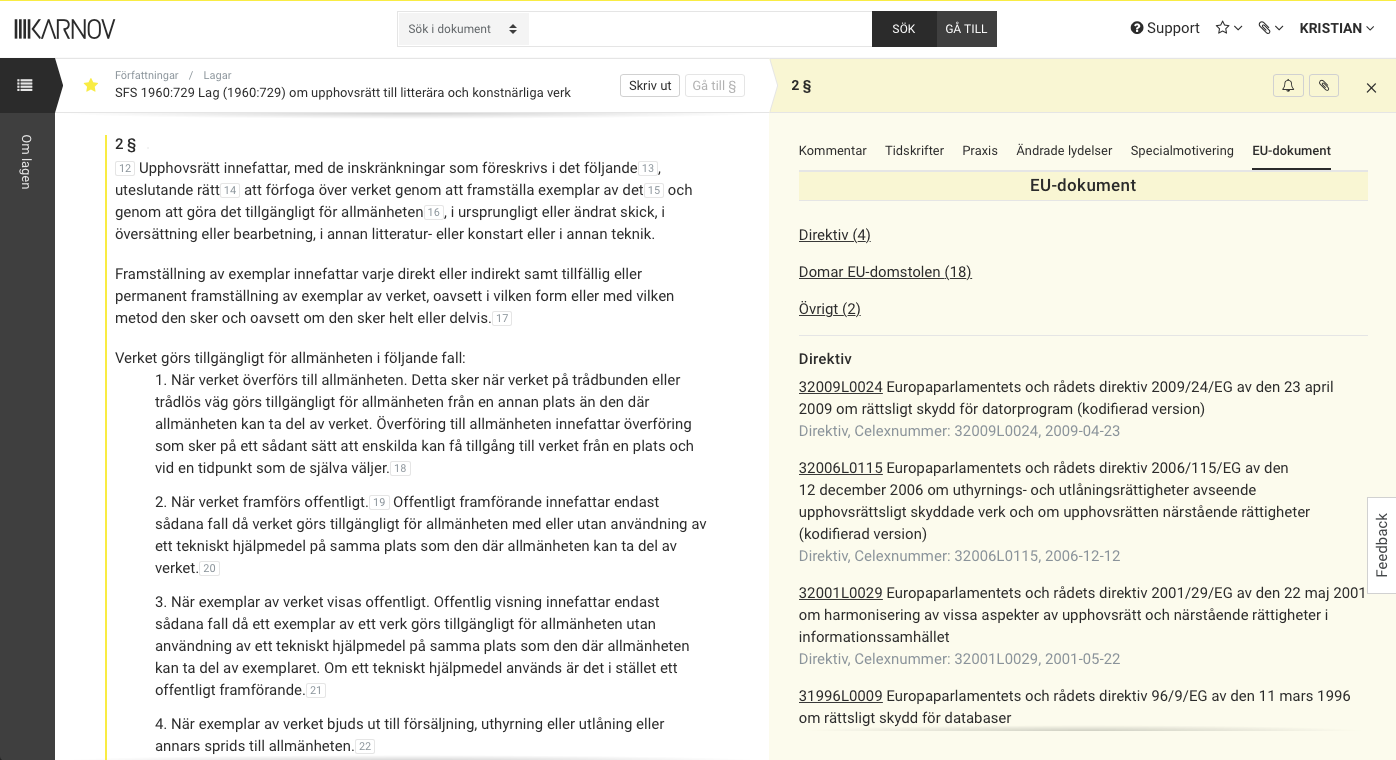Image resolution: width=1396 pixels, height=760 pixels.
Task: Close the 2 § side panel
Action: (1371, 88)
